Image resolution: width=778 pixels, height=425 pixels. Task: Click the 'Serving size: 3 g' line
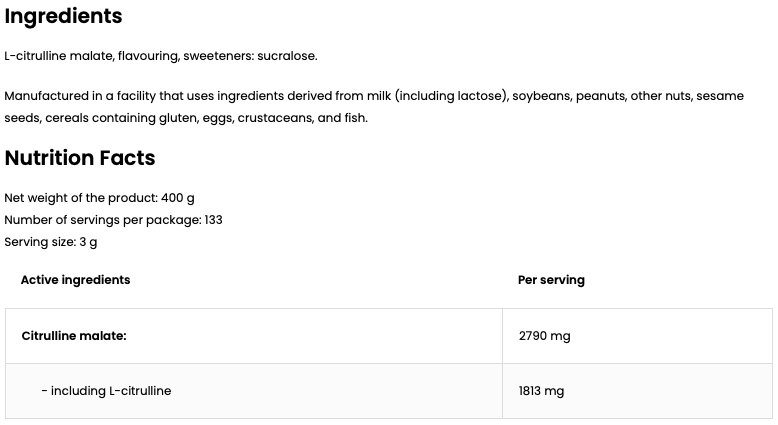[x=51, y=242]
